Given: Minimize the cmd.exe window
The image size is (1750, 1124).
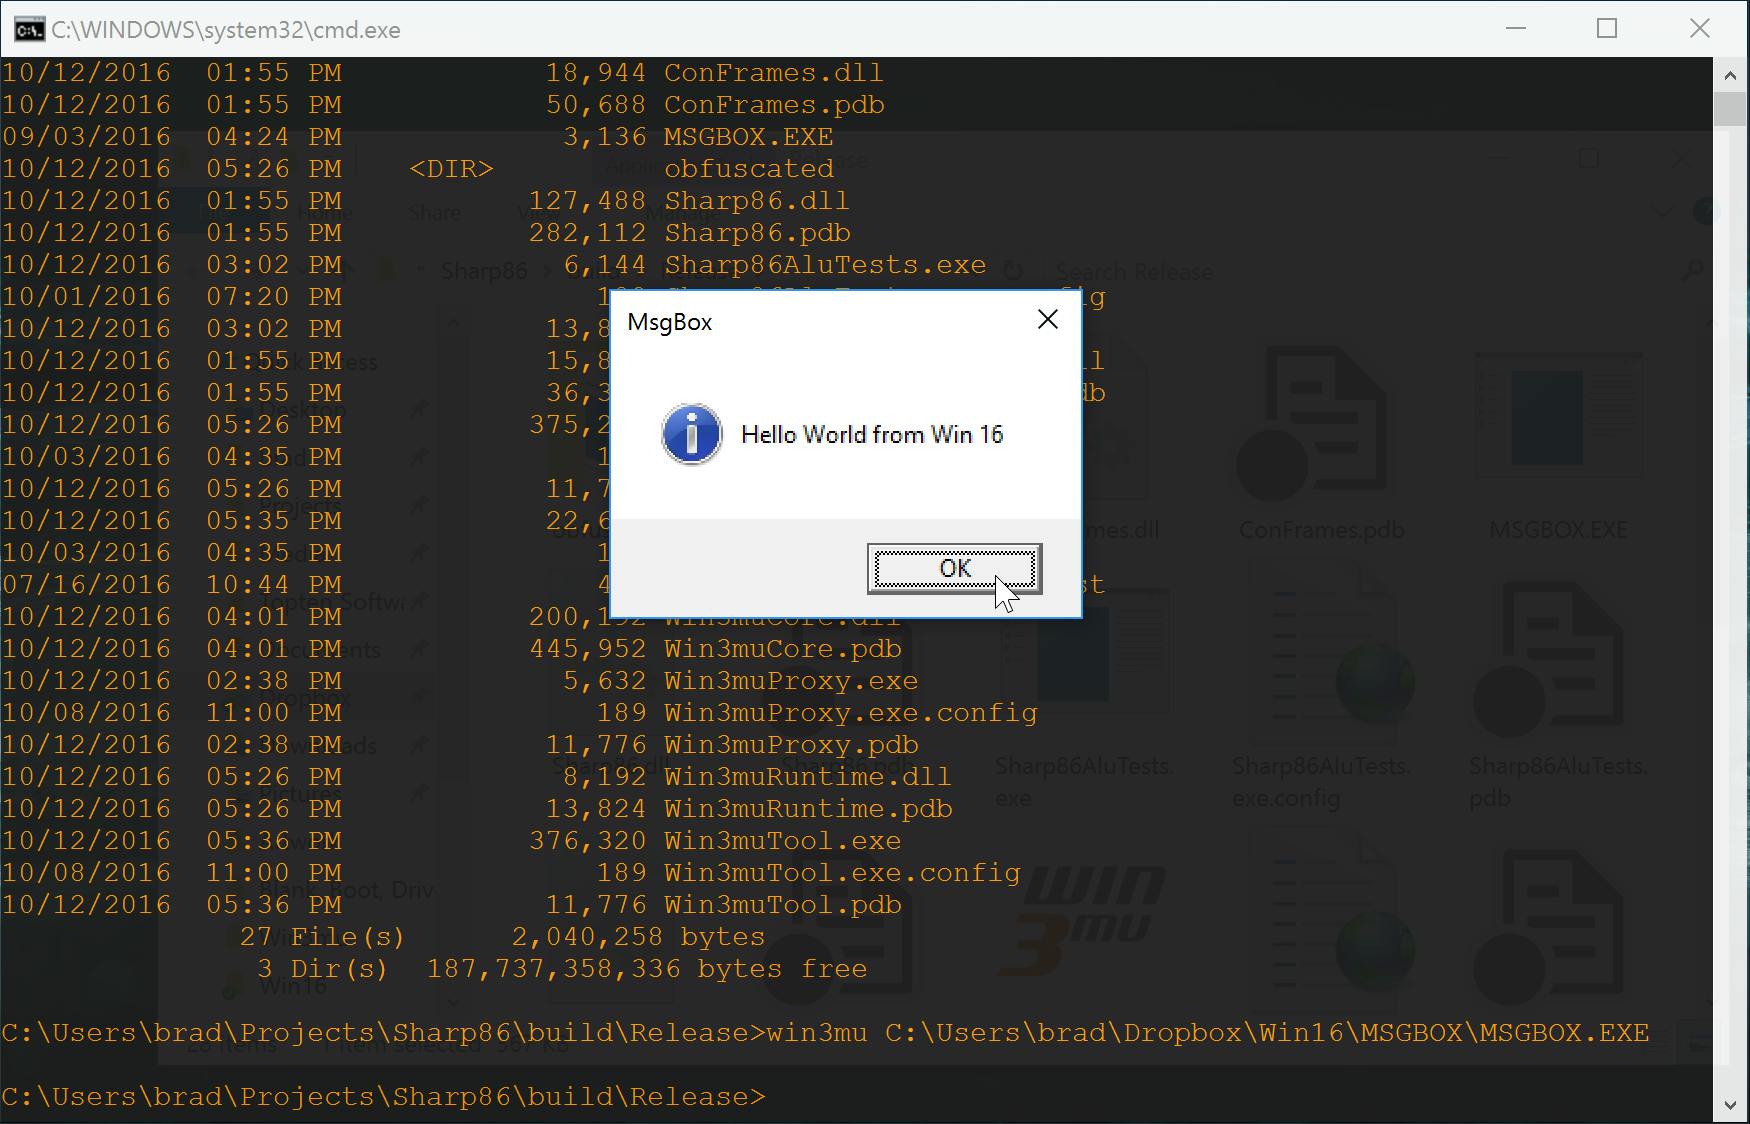Looking at the screenshot, I should click(x=1515, y=29).
